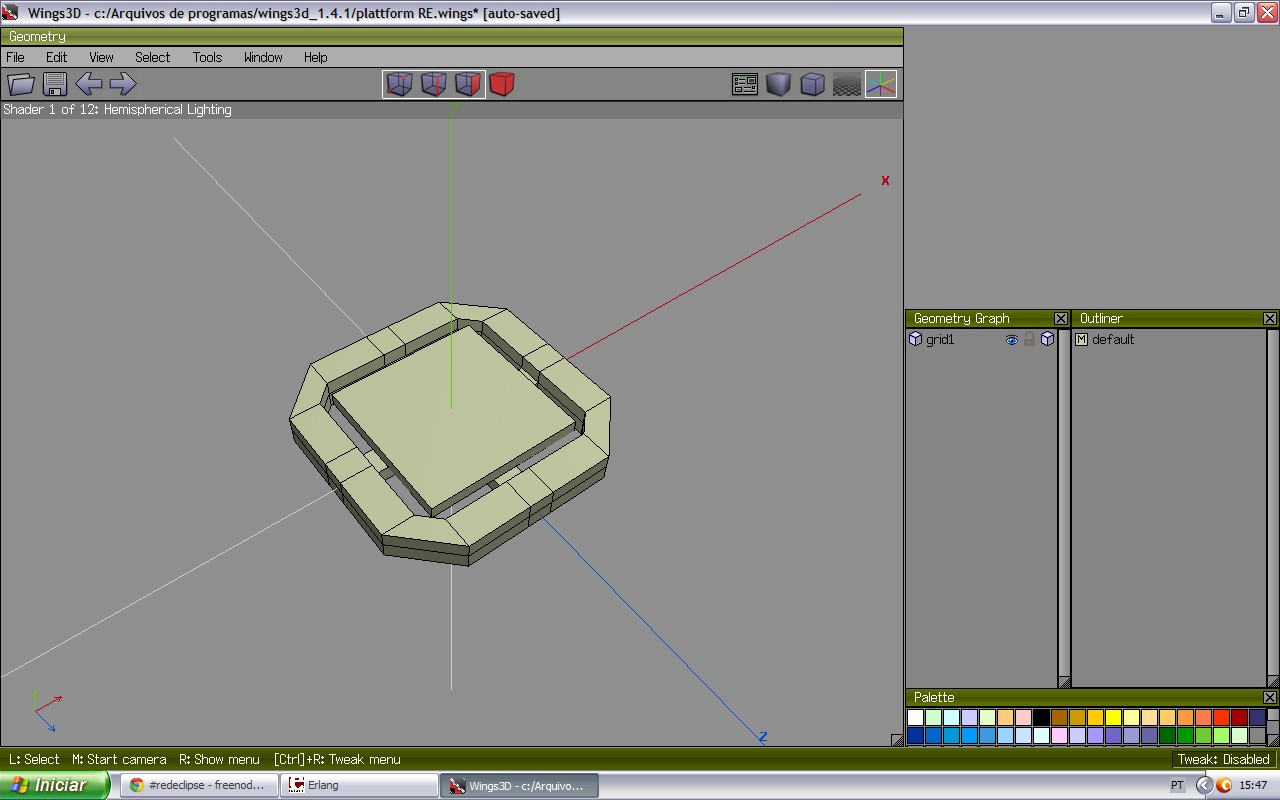The image size is (1280, 800).
Task: Switch to face selection mode cube
Action: [x=467, y=85]
